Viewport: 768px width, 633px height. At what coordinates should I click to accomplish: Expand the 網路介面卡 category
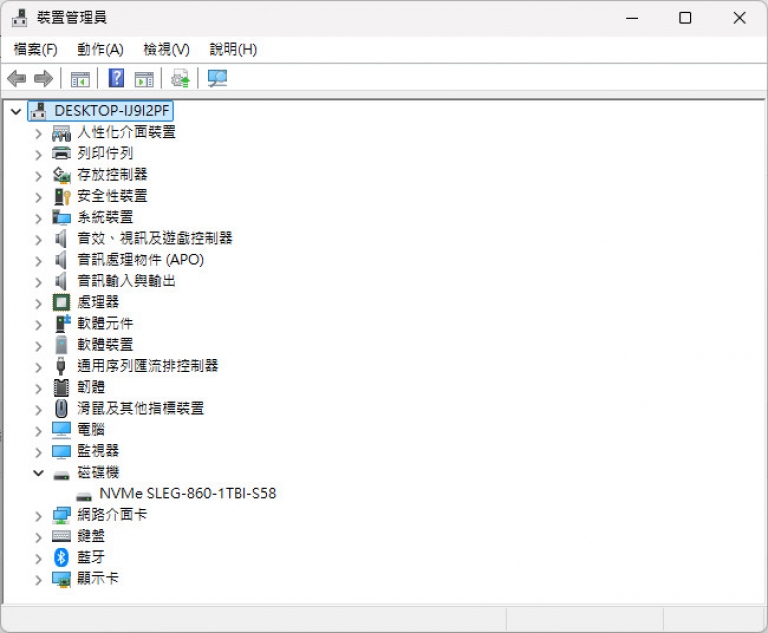point(38,515)
